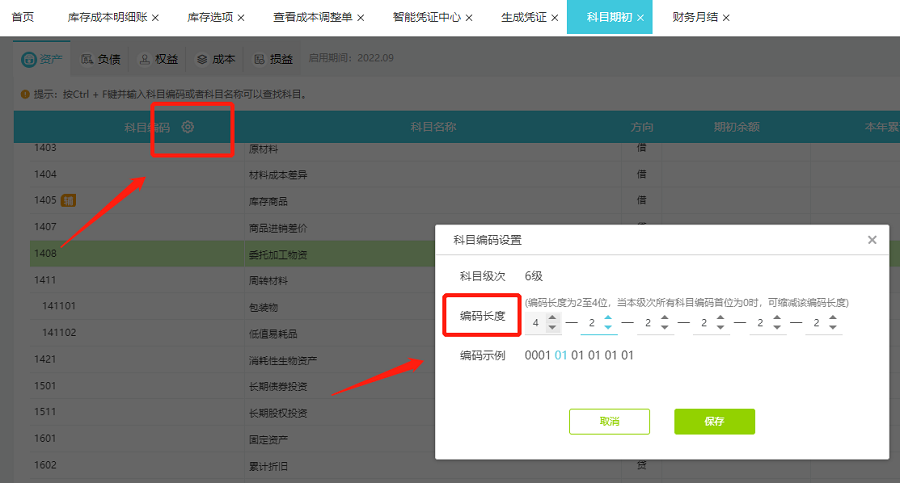Switch to 库存选项 tab

pos(210,17)
